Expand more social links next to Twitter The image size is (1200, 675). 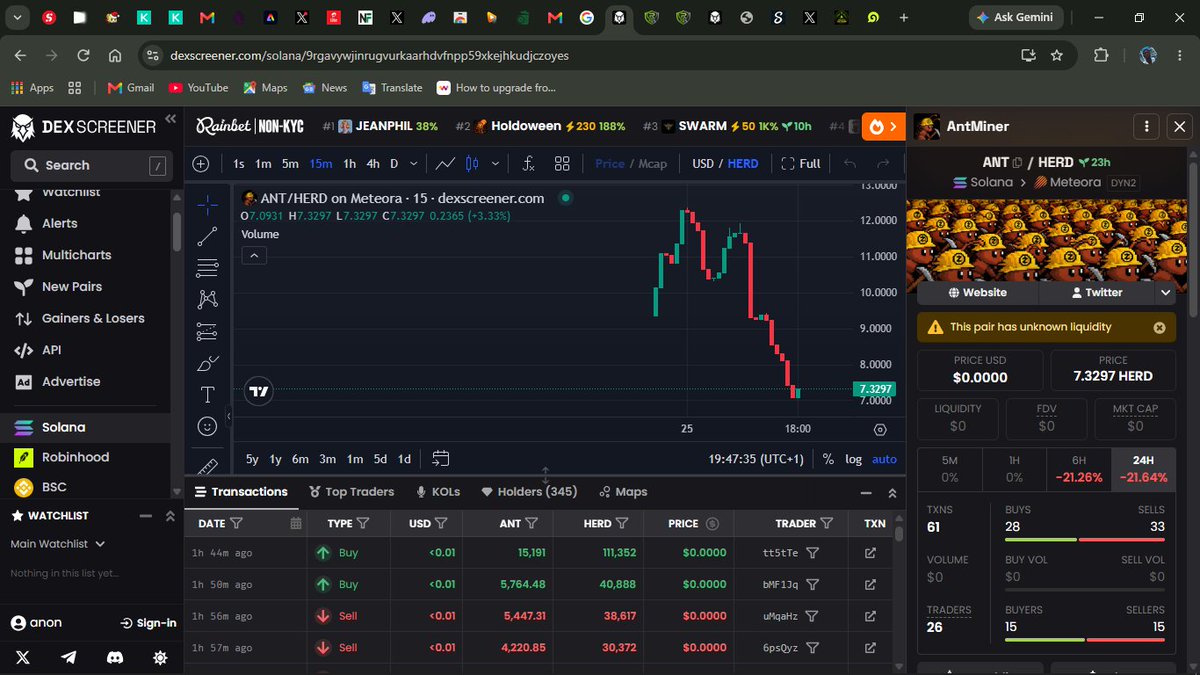click(x=1165, y=293)
